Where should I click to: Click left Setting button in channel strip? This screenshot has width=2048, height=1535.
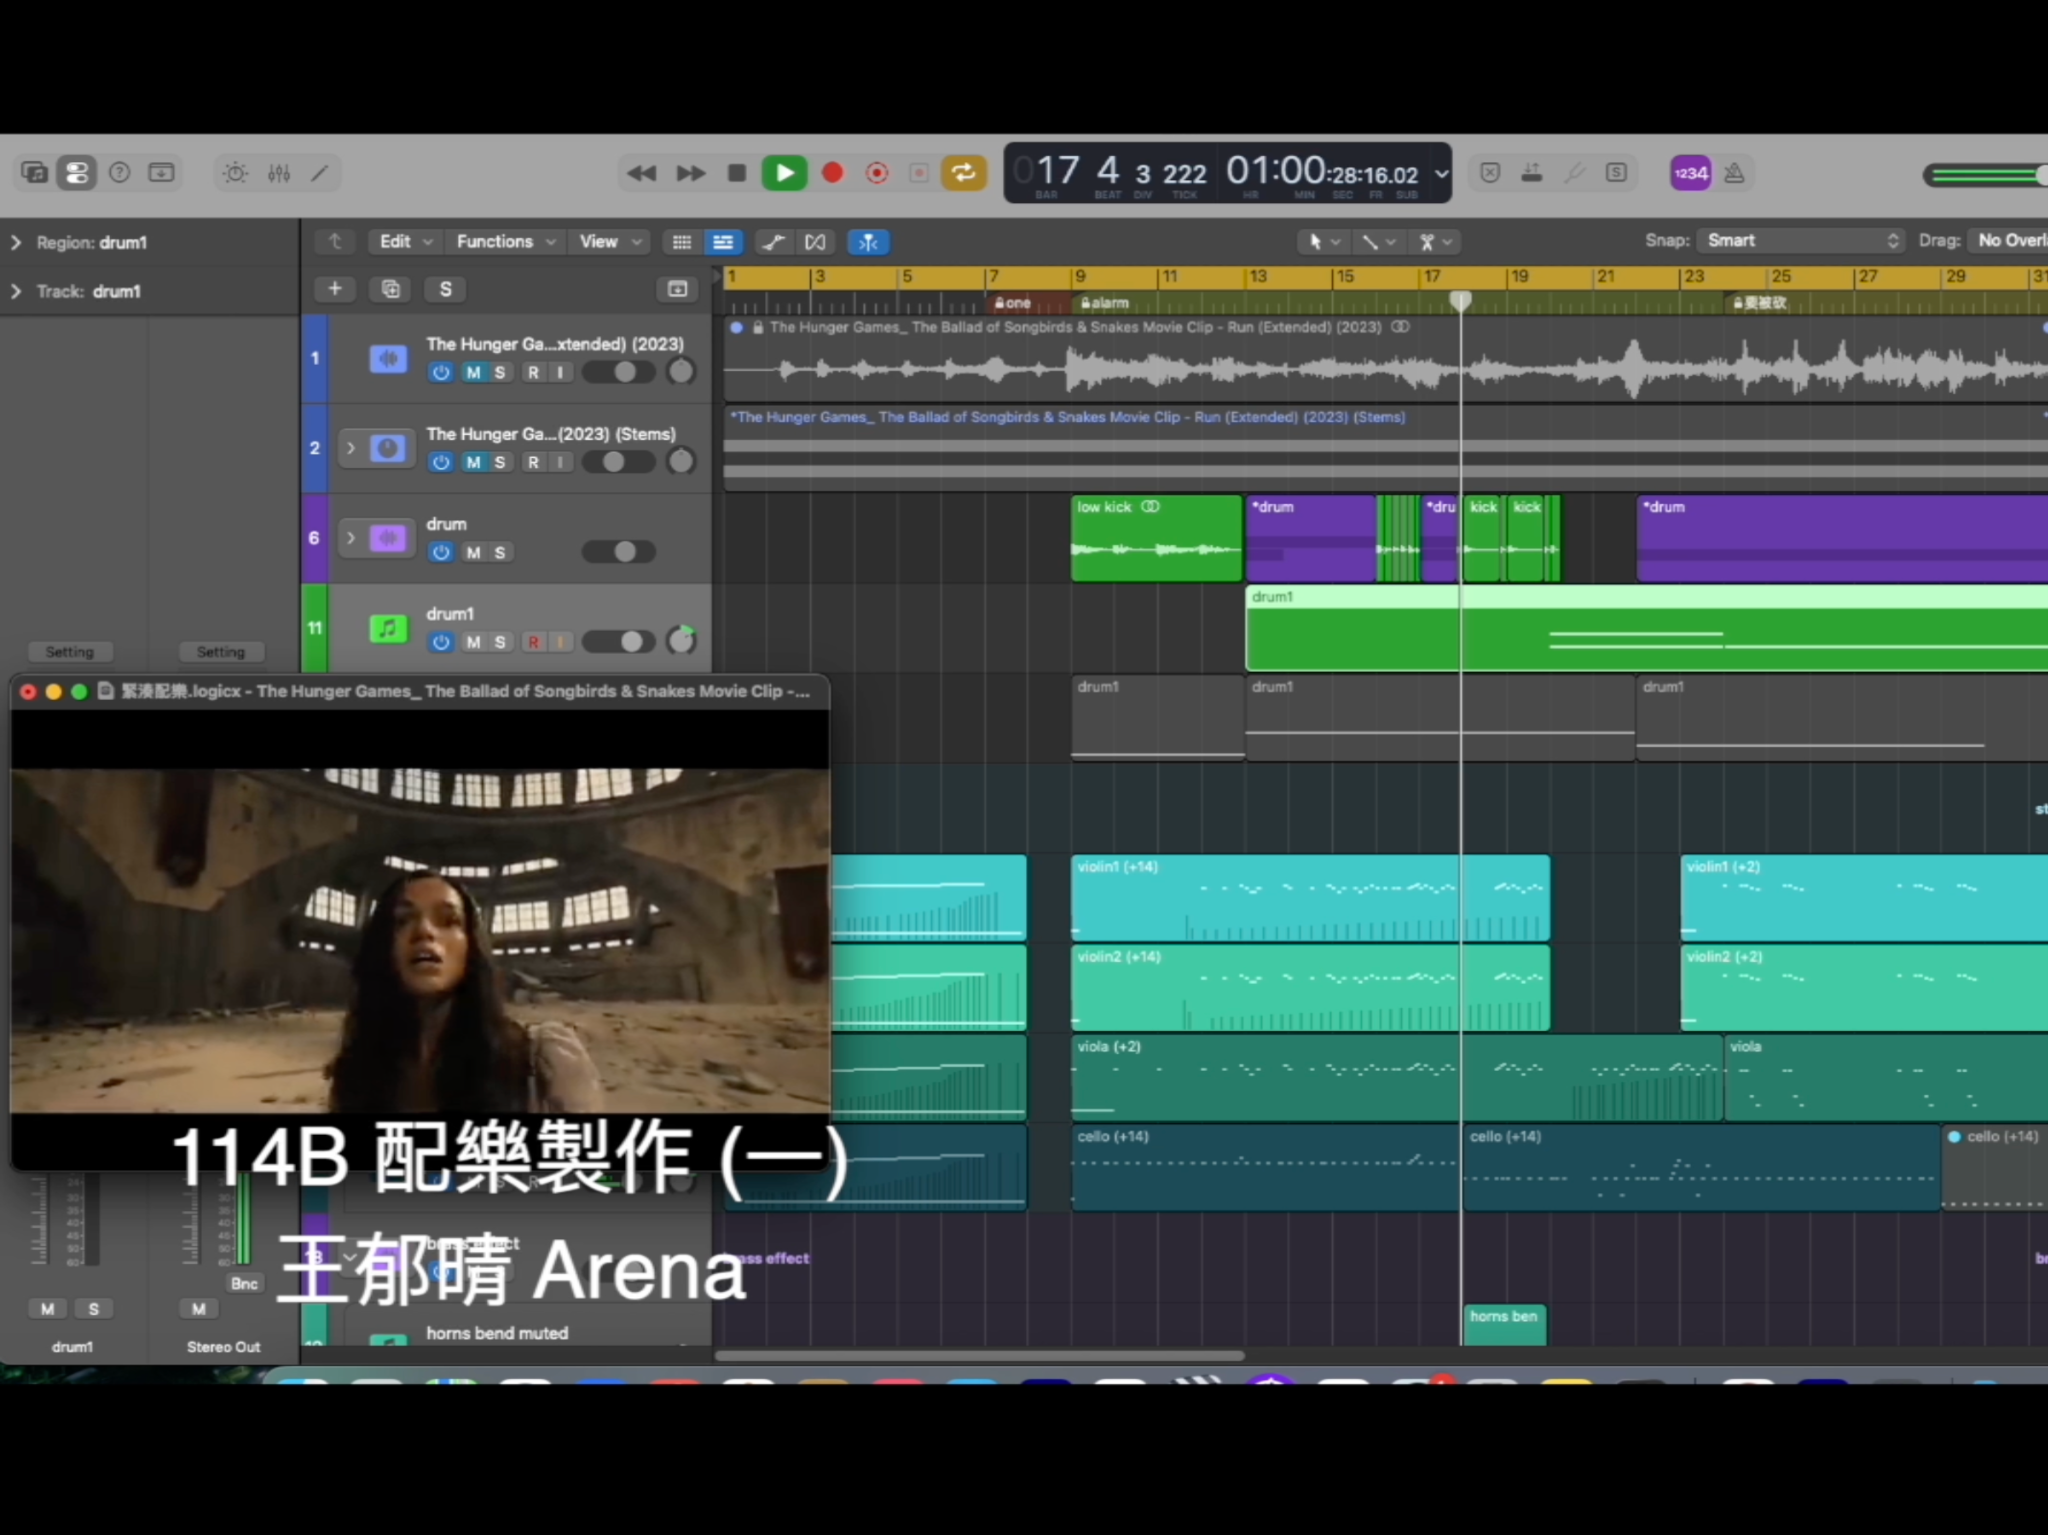(70, 652)
